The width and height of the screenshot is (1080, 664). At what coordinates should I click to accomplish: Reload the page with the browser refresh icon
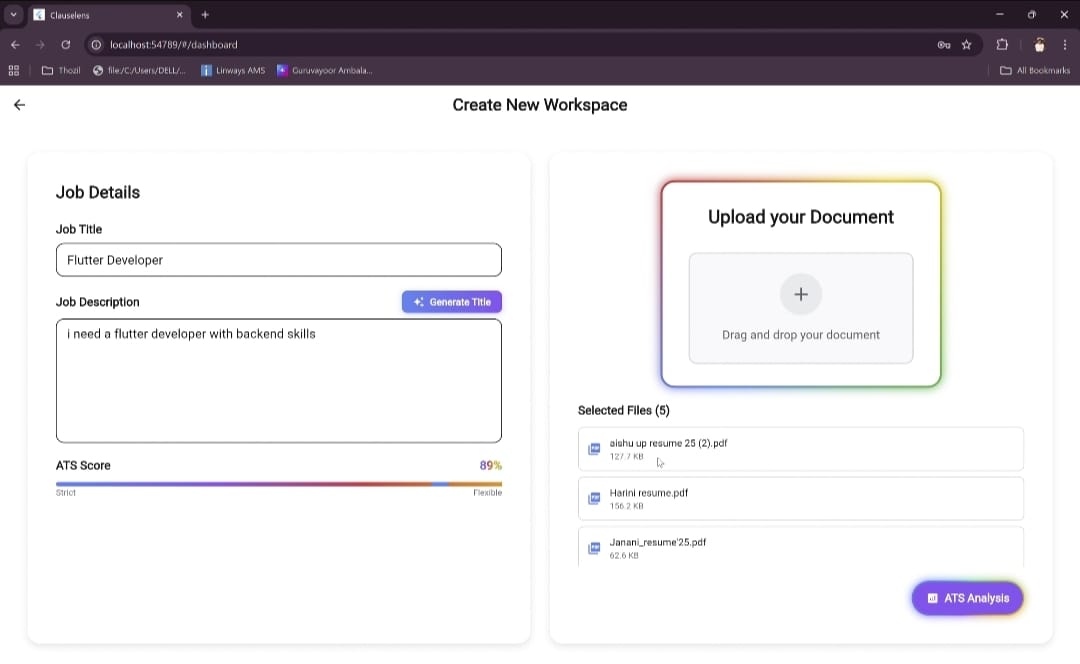pyautogui.click(x=65, y=45)
